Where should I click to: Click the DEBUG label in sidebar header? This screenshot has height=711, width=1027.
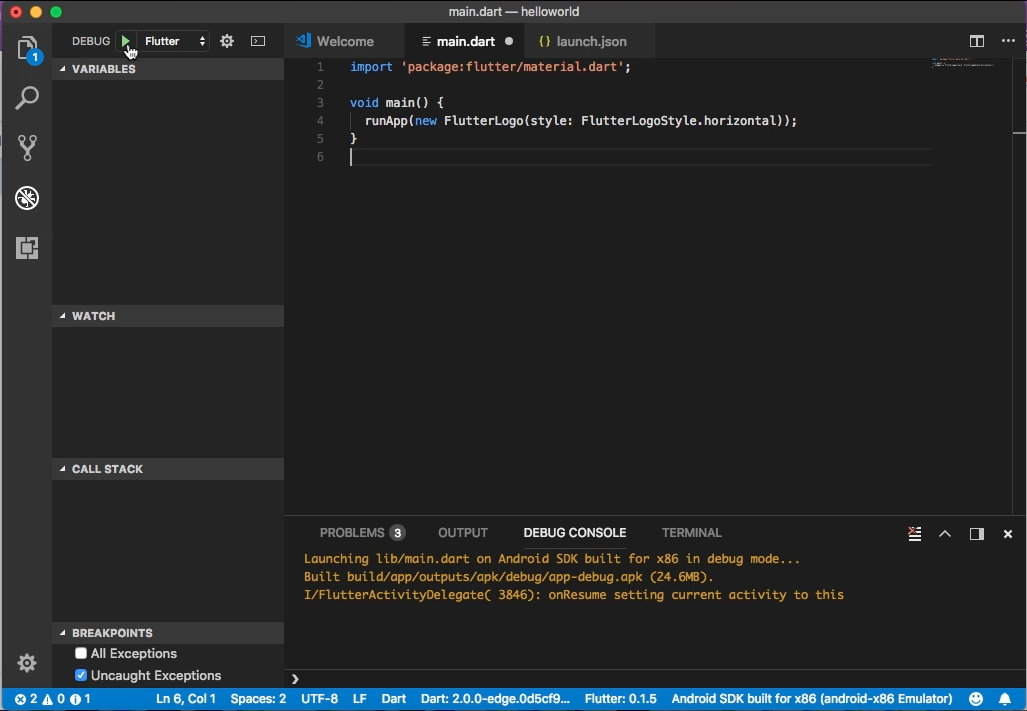click(91, 41)
